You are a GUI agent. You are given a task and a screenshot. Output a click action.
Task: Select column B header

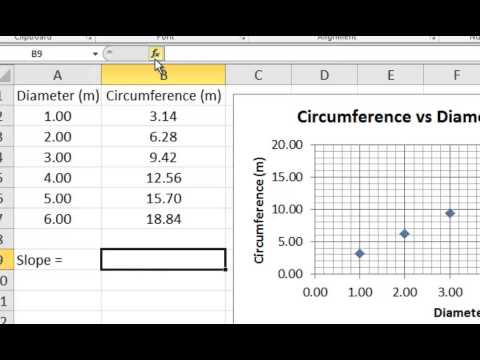pyautogui.click(x=163, y=75)
